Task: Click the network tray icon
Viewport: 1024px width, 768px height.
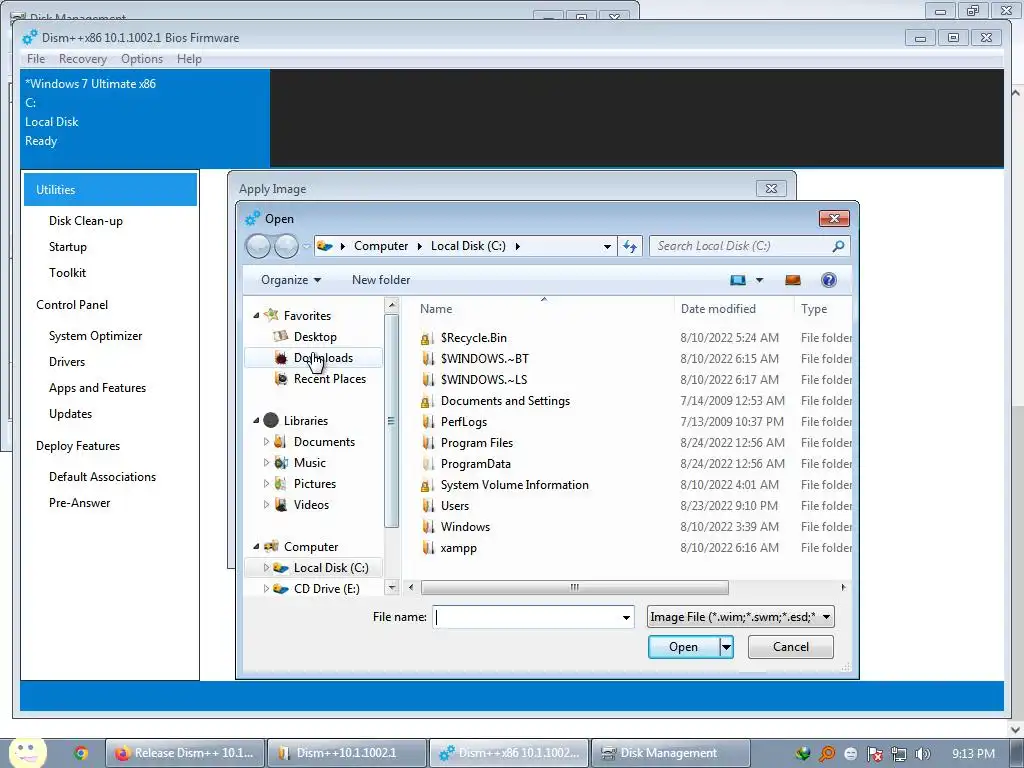Action: tap(899, 754)
